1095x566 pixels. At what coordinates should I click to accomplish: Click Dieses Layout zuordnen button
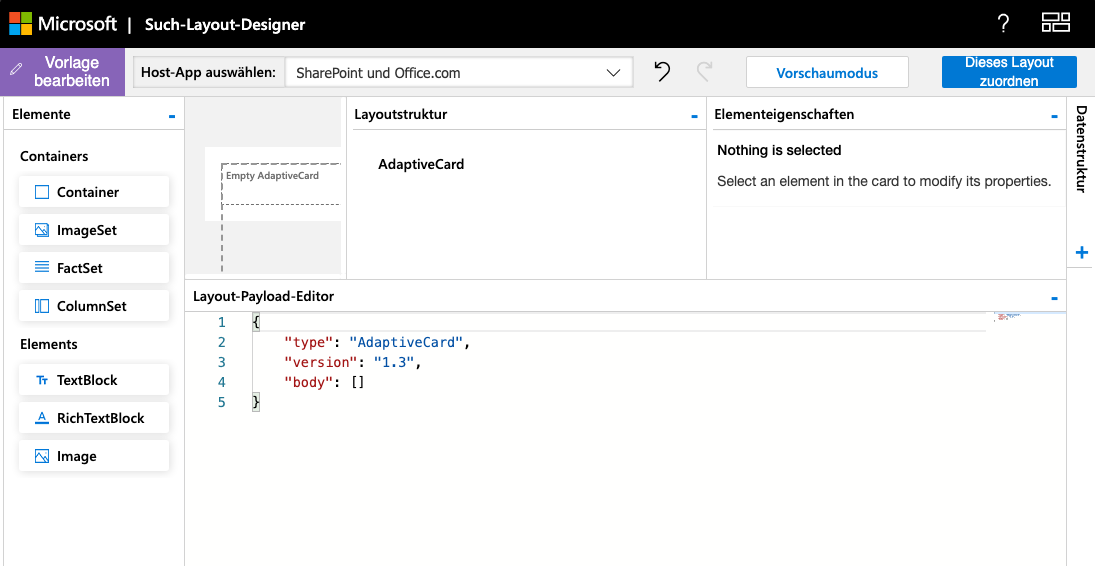[x=1008, y=72]
